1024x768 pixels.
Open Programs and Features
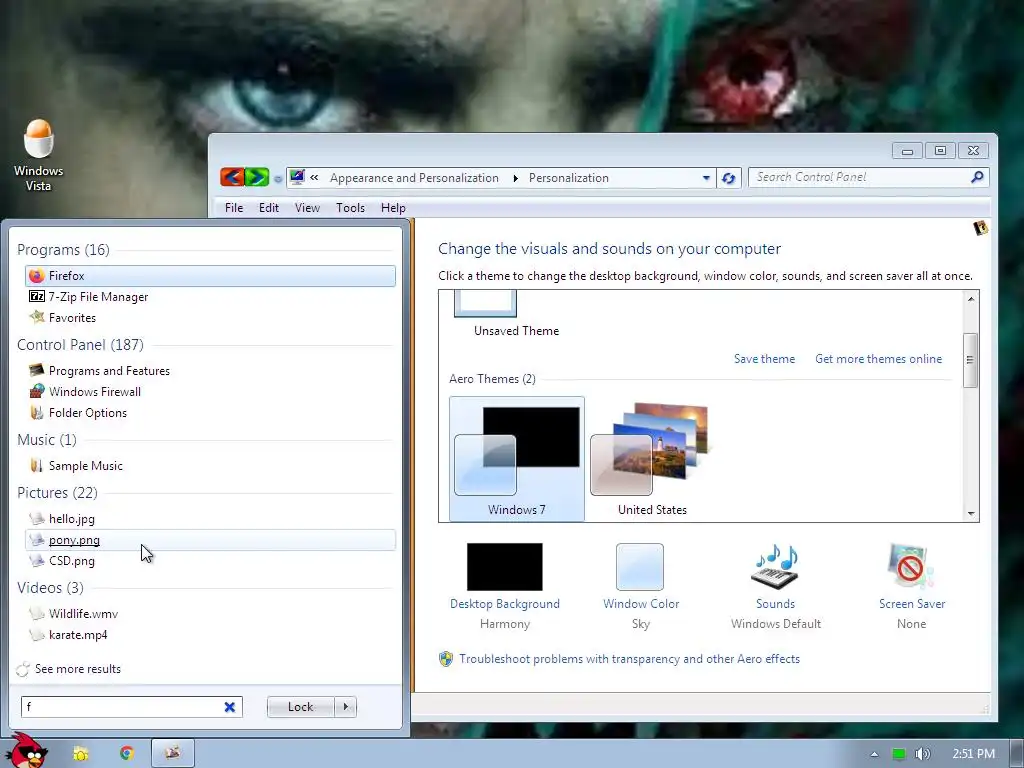click(210, 370)
